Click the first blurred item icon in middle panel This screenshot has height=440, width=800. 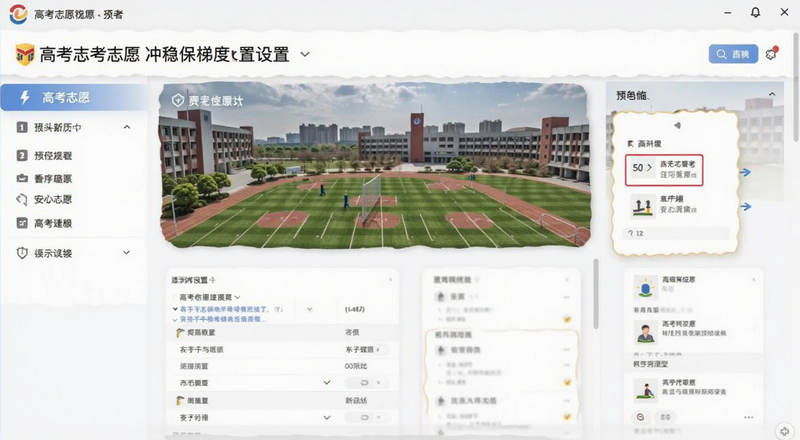[441, 297]
